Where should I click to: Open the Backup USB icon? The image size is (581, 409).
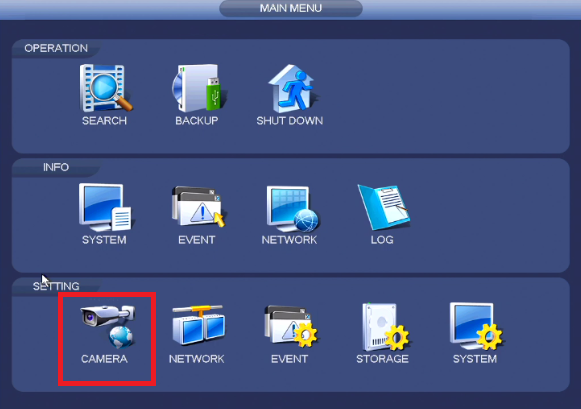[x=197, y=88]
